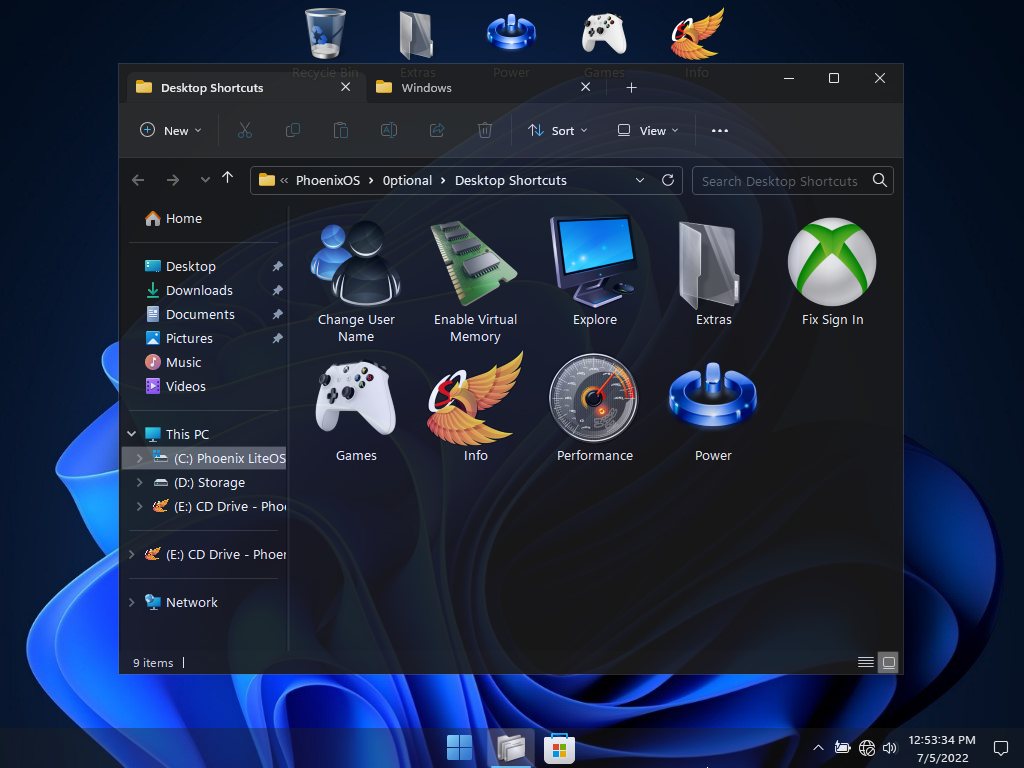Image resolution: width=1024 pixels, height=768 pixels.
Task: Open the notification center icon
Action: [x=1000, y=748]
